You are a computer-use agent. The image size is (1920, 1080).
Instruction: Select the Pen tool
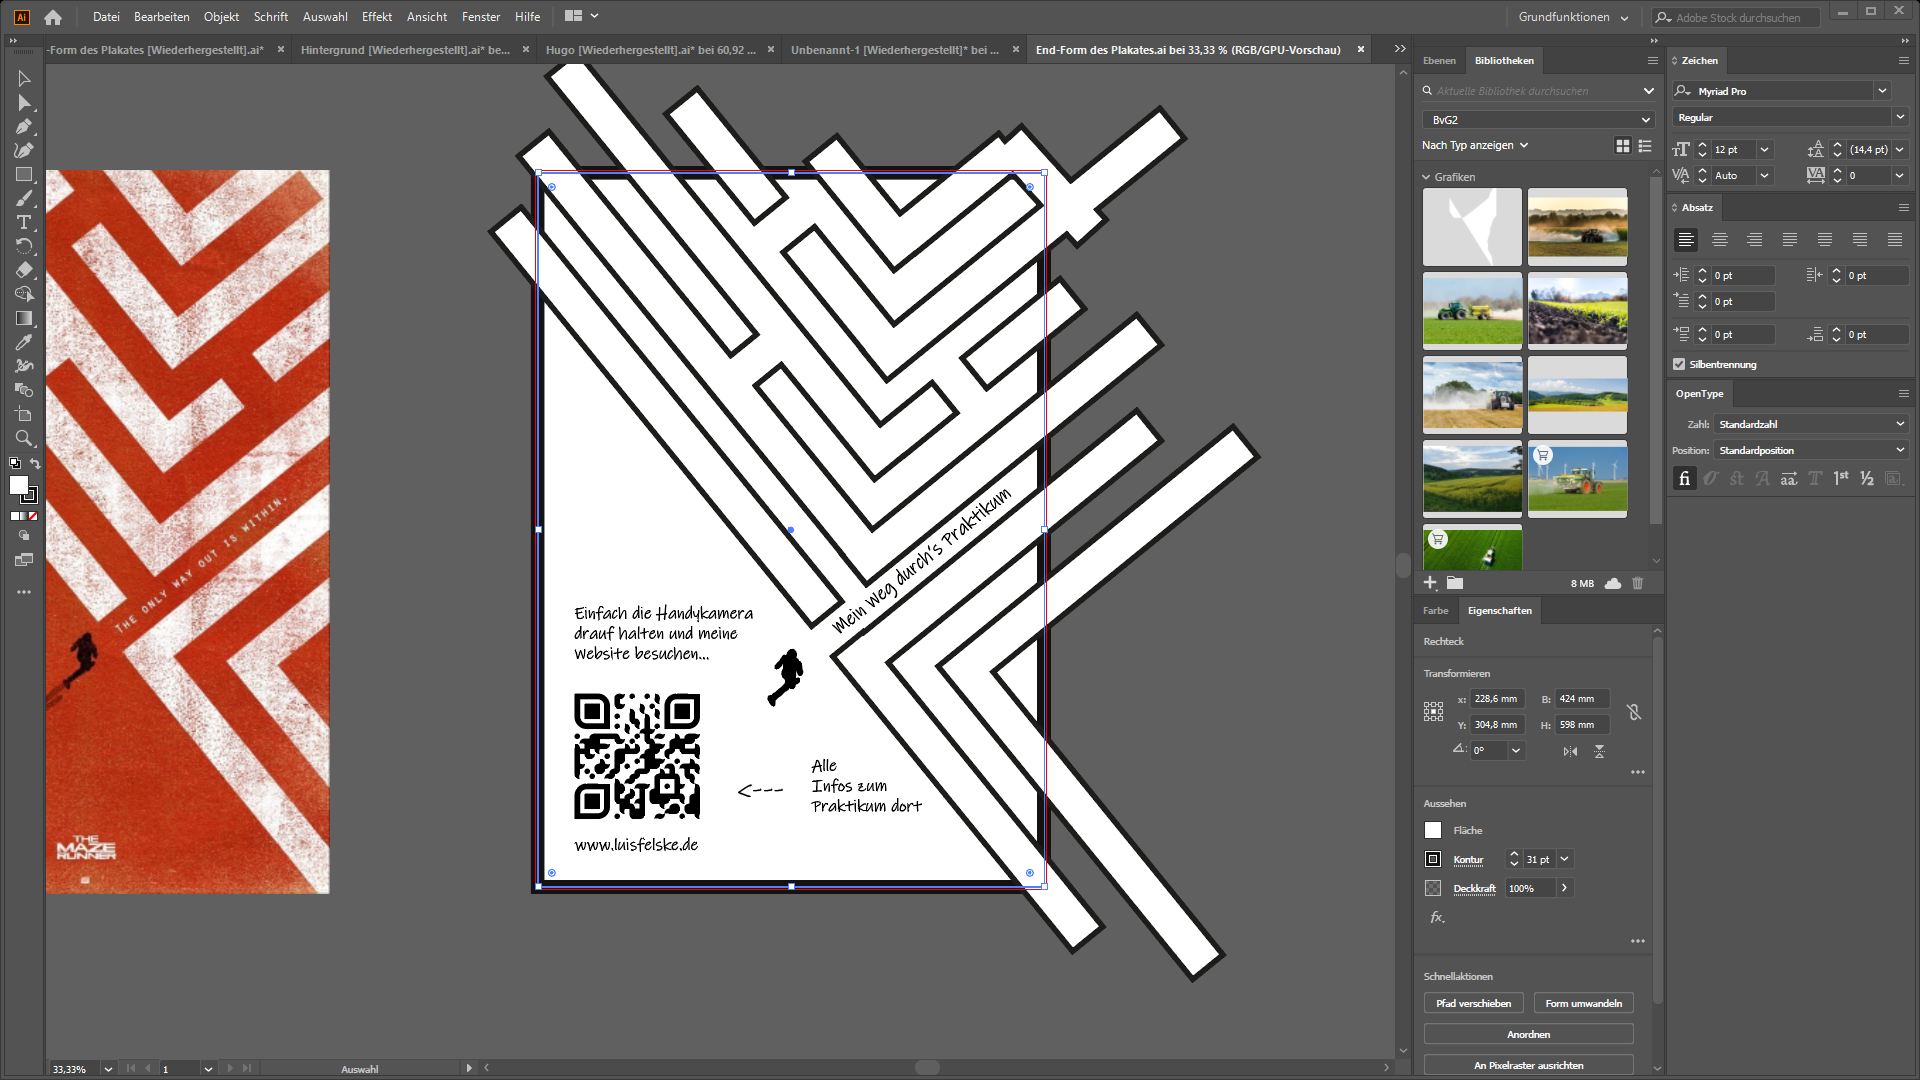tap(24, 127)
